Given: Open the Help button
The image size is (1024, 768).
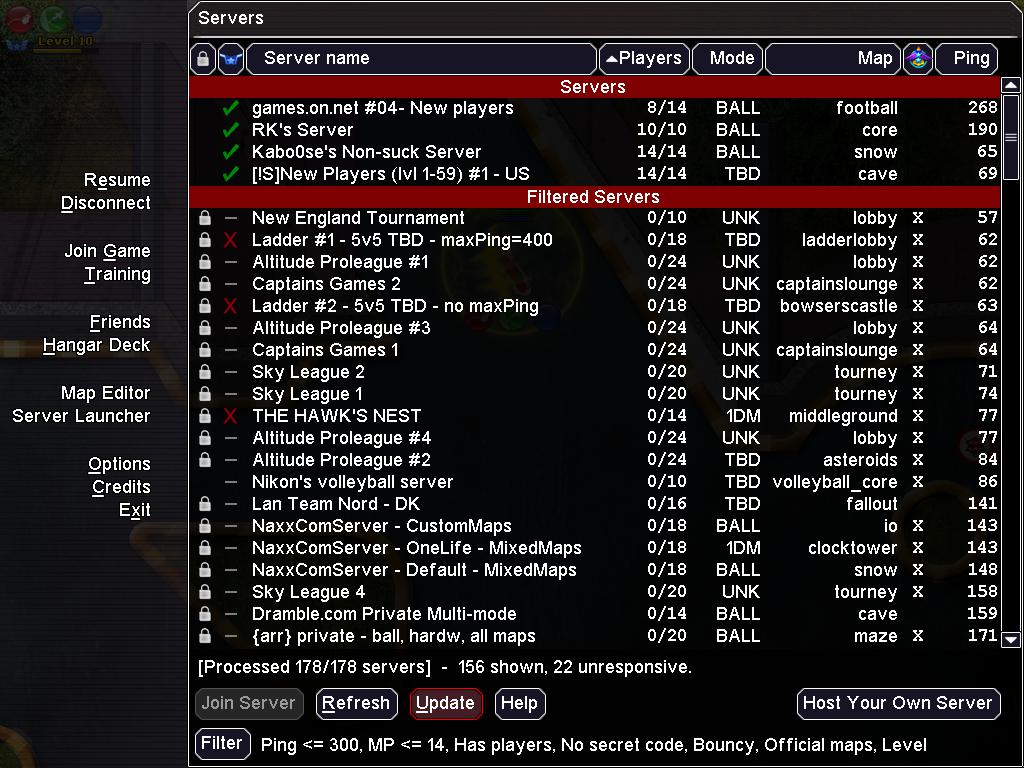Looking at the screenshot, I should tap(520, 703).
